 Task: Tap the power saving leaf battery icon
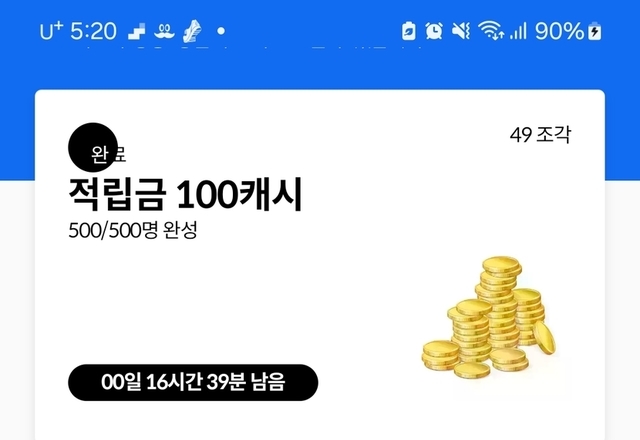coord(409,31)
